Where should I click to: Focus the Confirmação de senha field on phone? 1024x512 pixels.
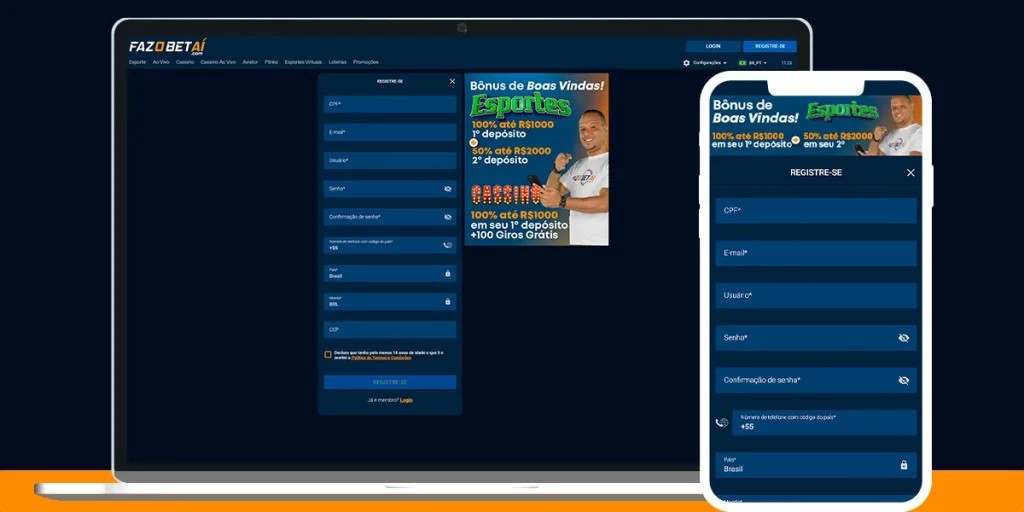click(816, 380)
